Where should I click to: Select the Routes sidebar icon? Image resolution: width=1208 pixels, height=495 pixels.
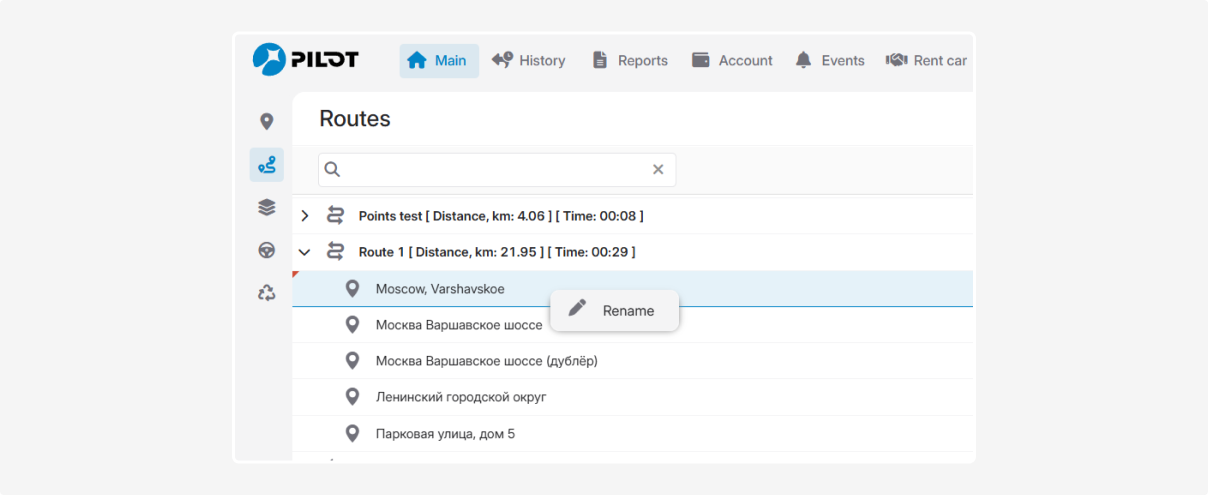point(266,165)
